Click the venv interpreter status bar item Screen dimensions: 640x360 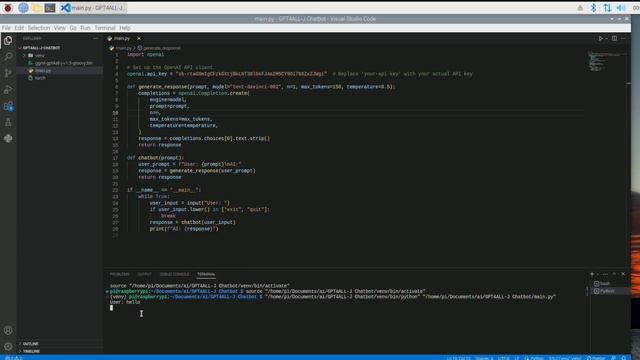click(x=565, y=358)
